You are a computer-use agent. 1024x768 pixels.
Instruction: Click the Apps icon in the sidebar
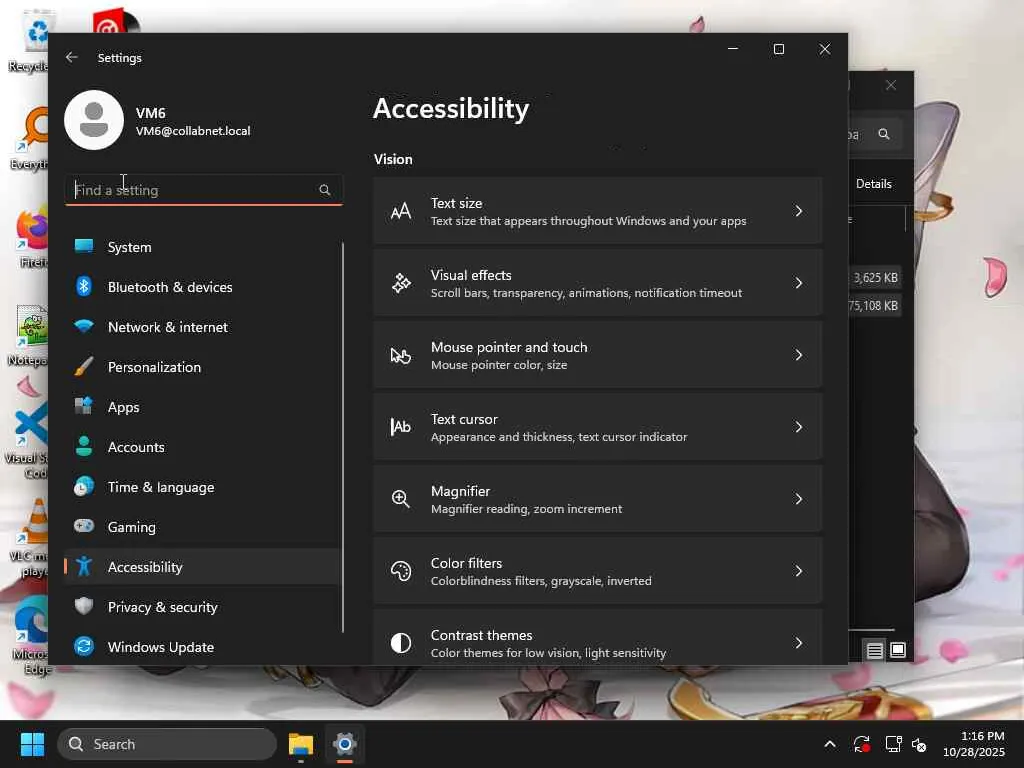pyautogui.click(x=84, y=406)
